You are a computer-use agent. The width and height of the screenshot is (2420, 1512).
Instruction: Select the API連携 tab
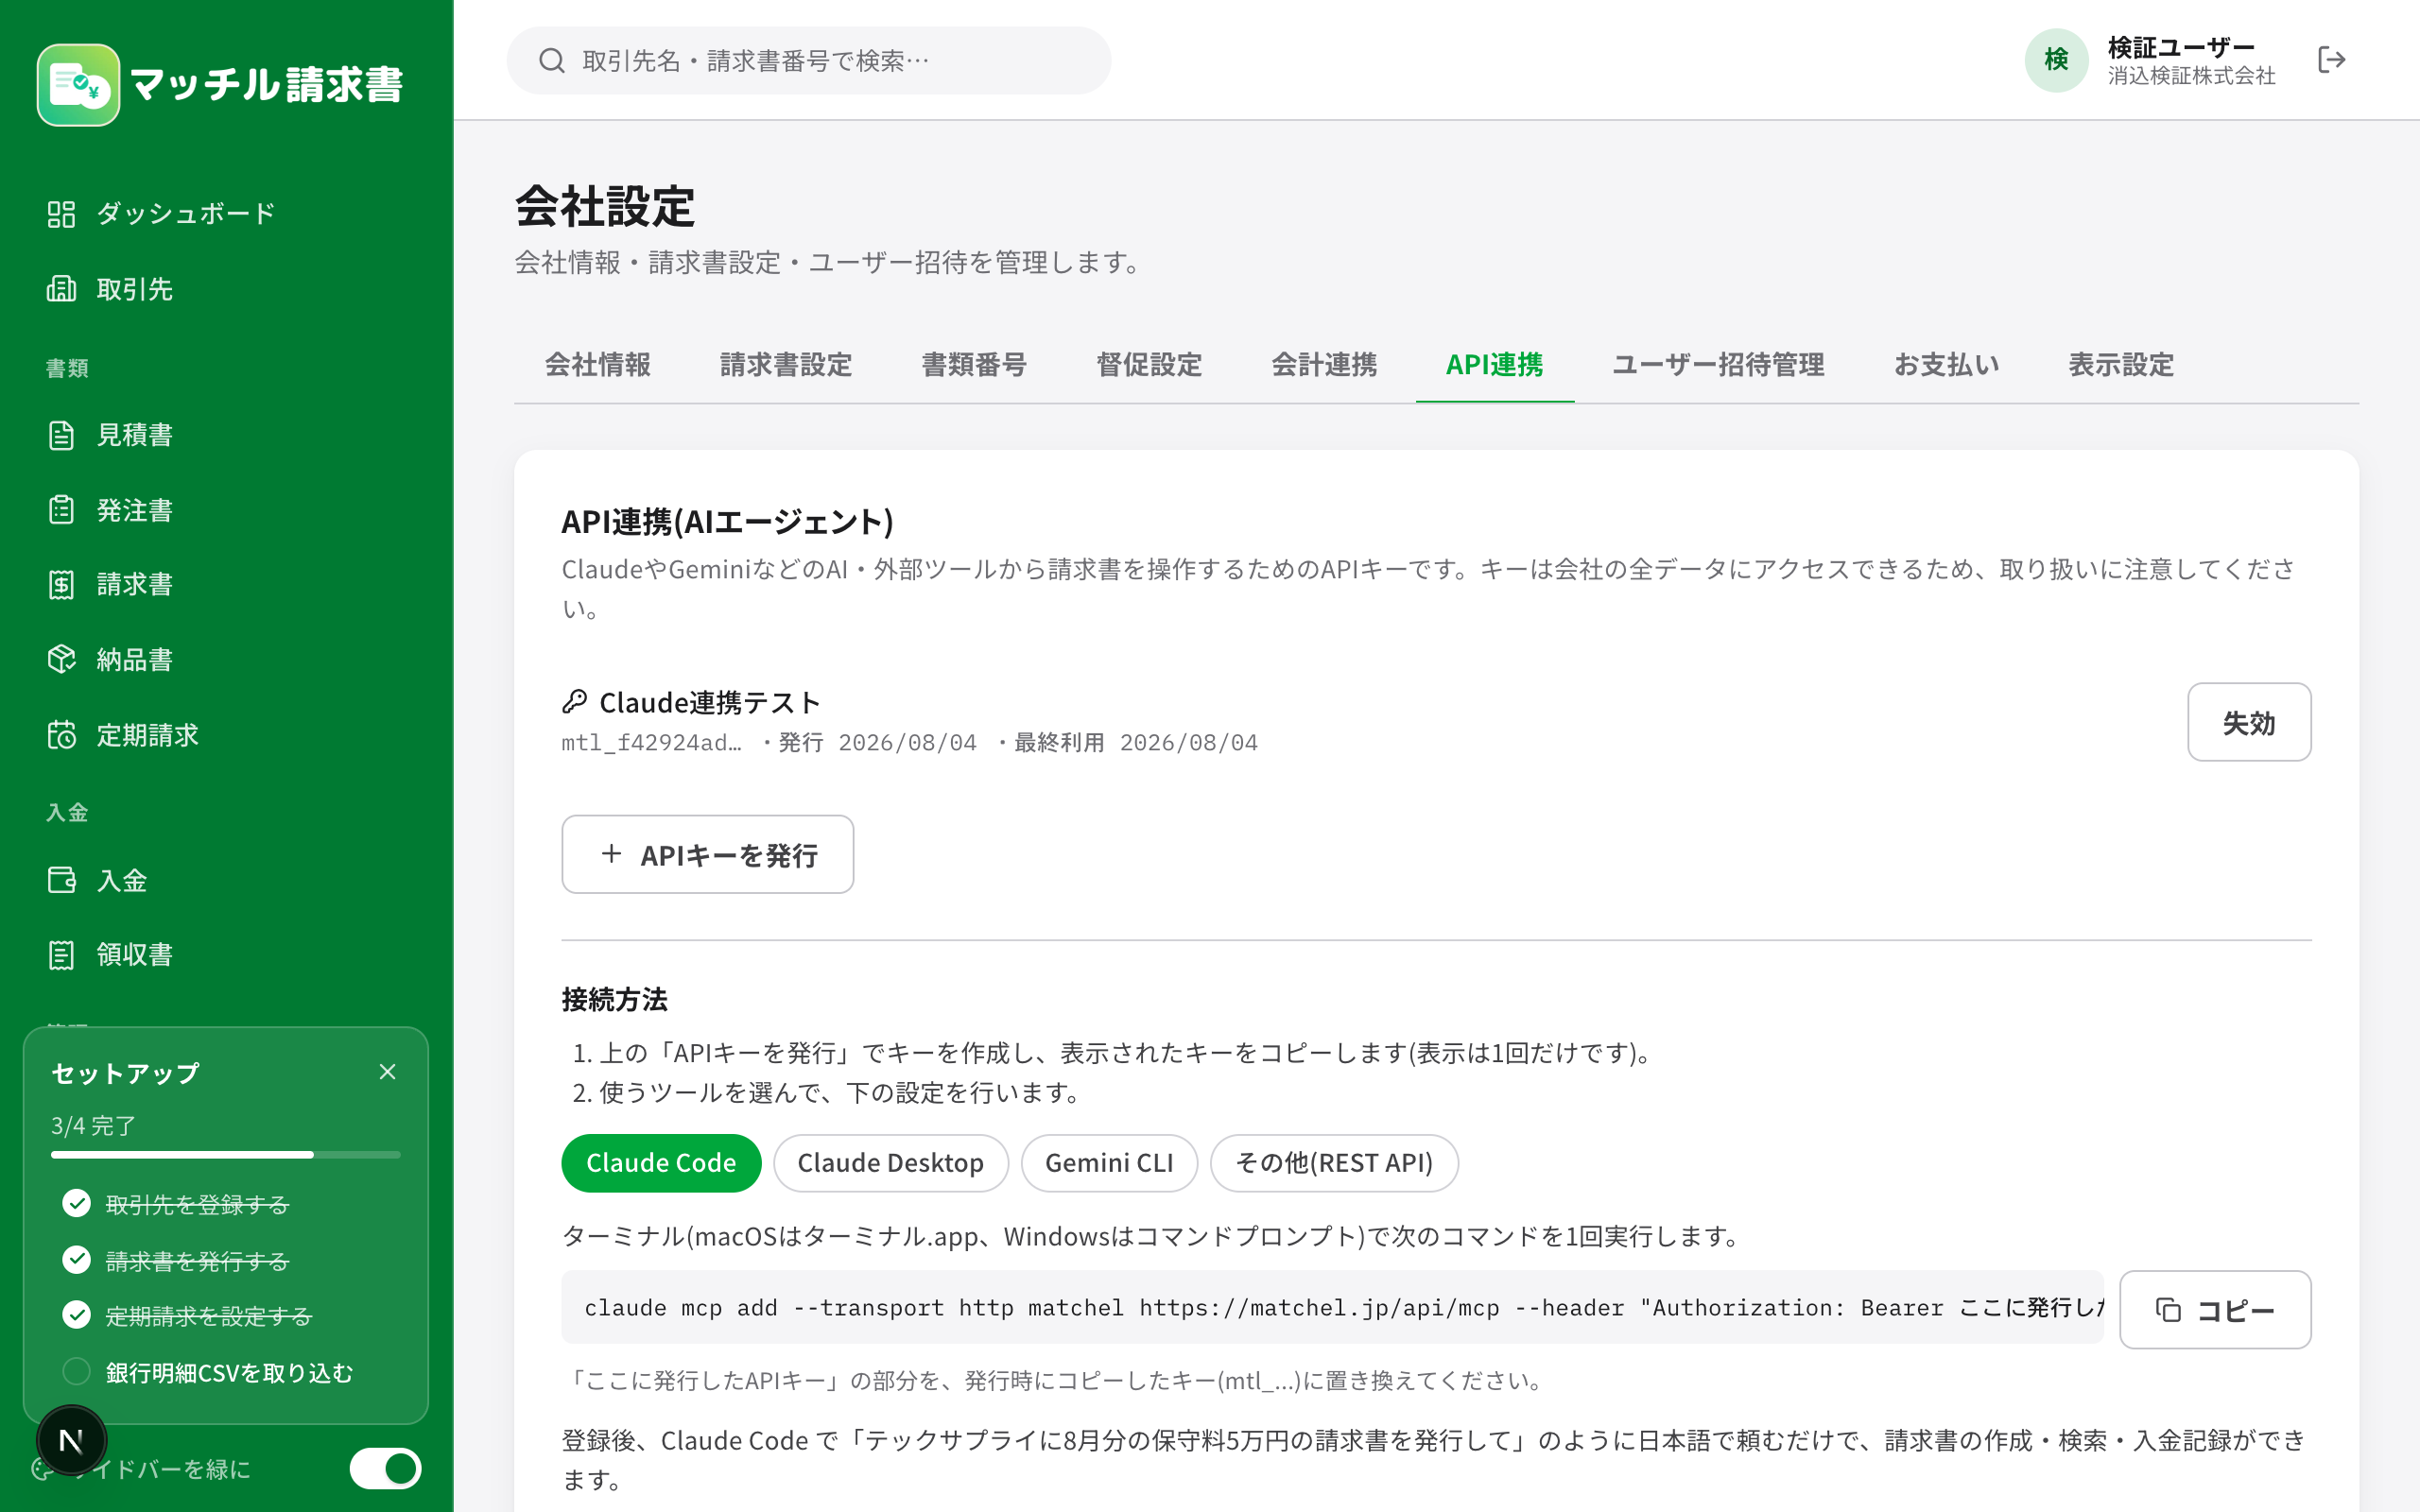pos(1495,365)
